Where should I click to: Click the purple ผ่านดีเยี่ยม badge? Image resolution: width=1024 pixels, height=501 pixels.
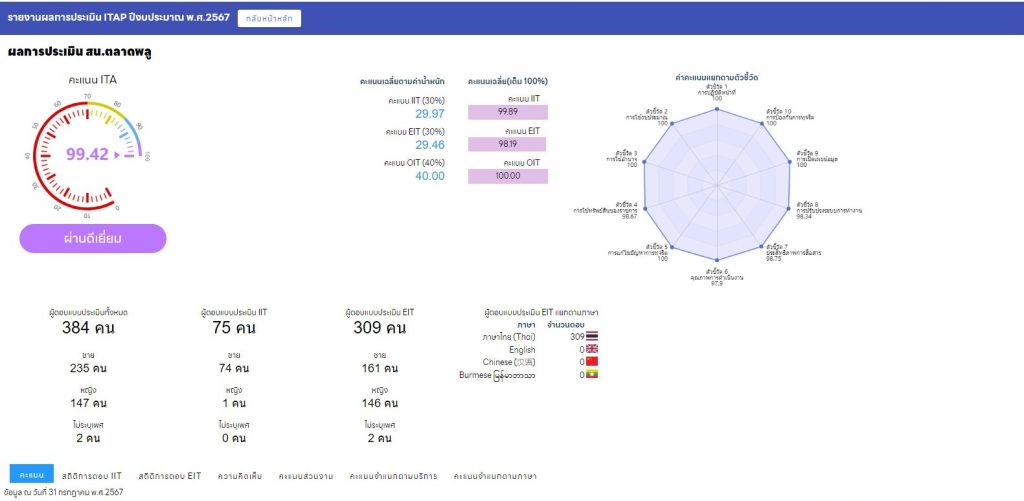[x=93, y=238]
